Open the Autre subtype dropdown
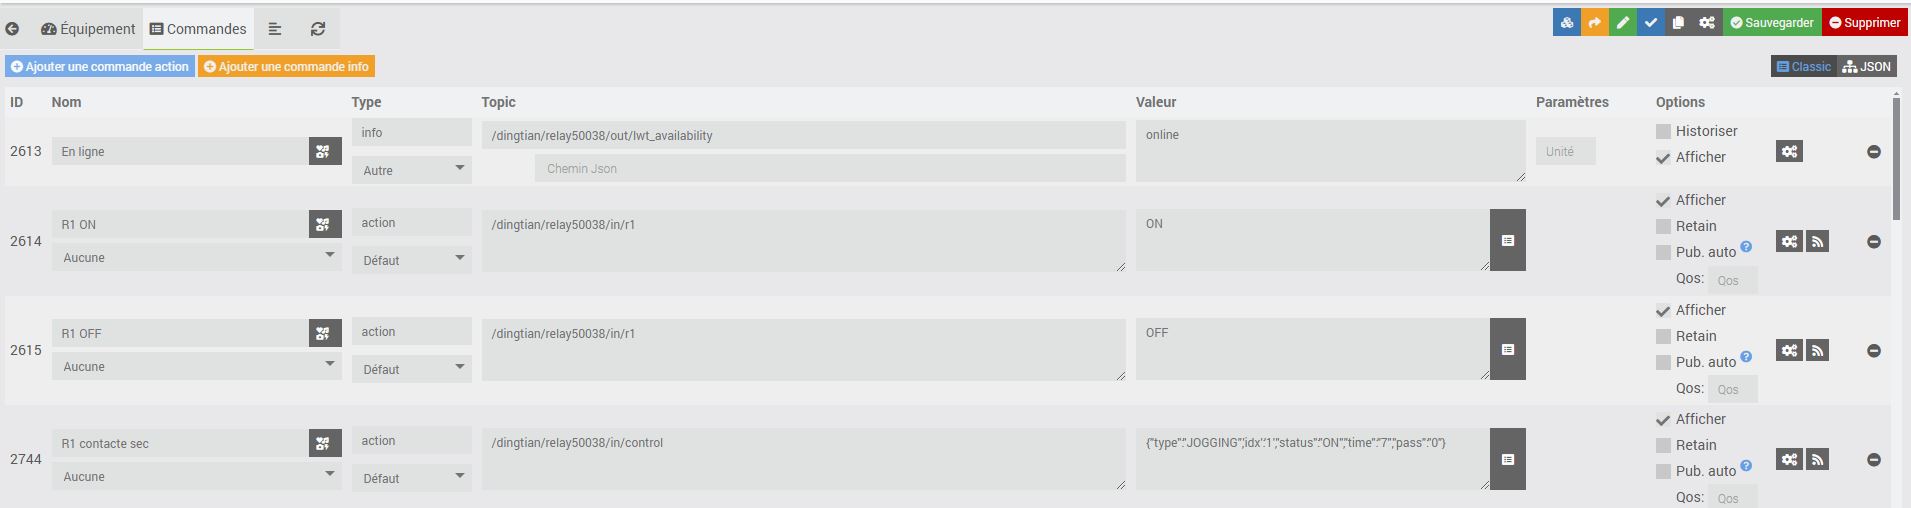 point(411,170)
